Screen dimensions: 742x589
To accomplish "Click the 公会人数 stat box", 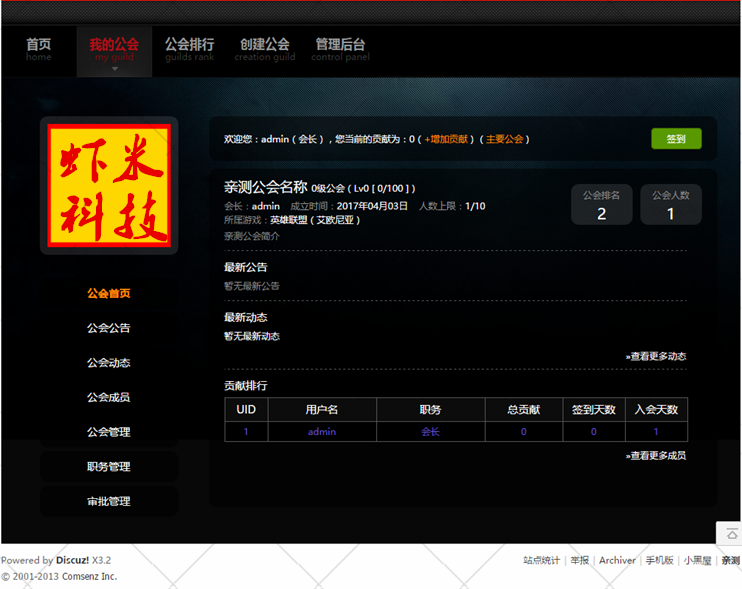I will [671, 204].
